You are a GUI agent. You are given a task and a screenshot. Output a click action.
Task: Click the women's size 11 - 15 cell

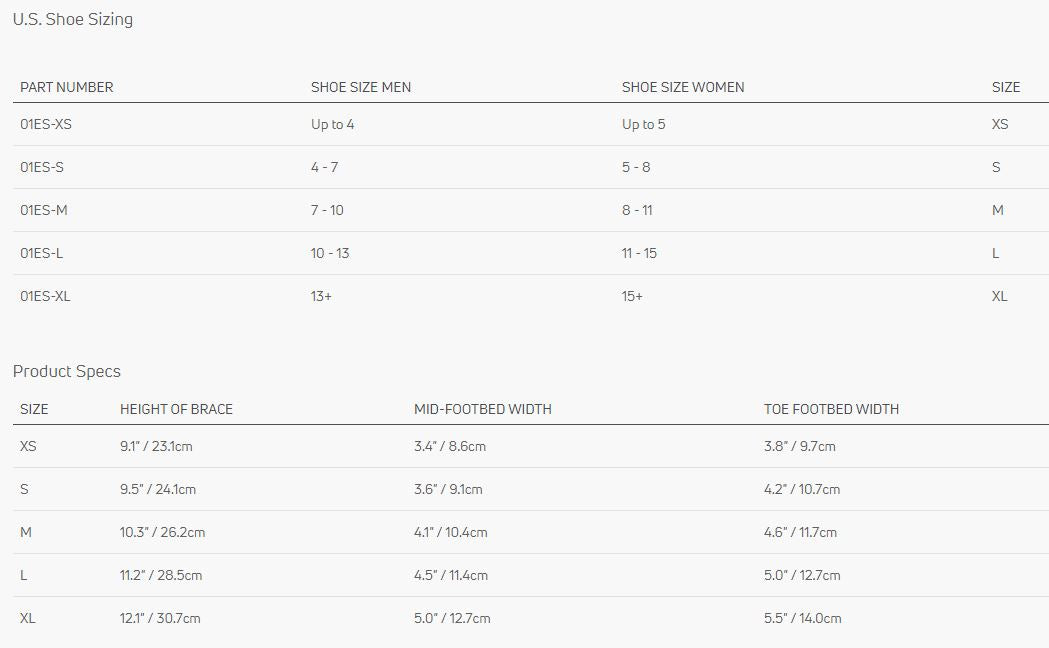(x=639, y=253)
